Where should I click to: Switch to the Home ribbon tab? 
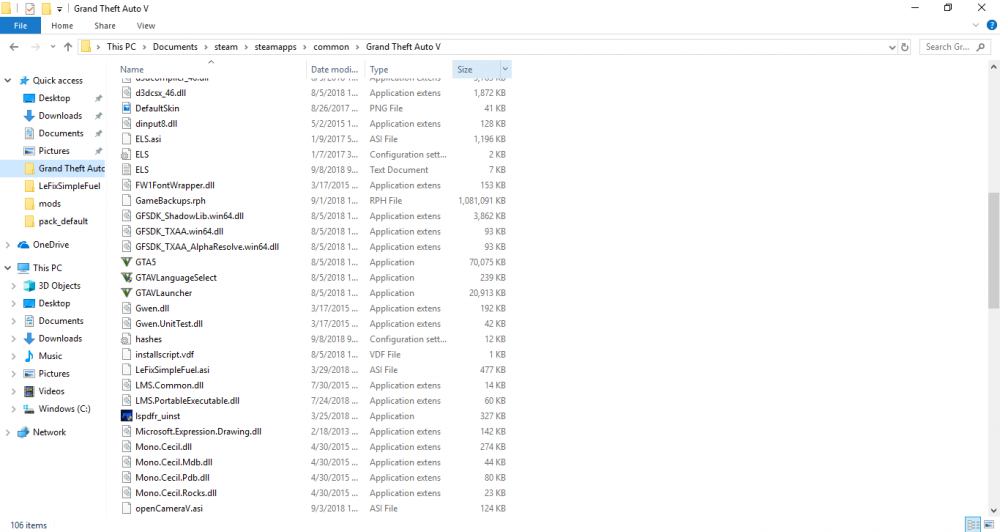62,26
